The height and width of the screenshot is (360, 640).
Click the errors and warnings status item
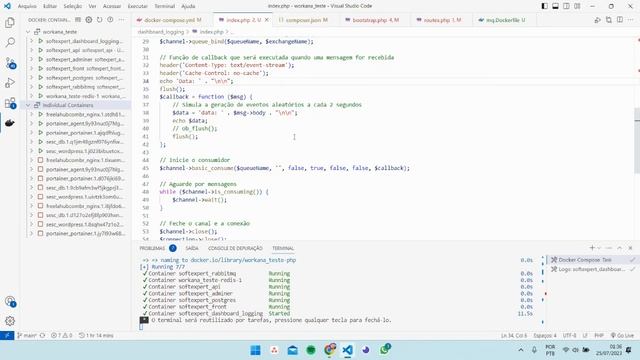pyautogui.click(x=61, y=336)
